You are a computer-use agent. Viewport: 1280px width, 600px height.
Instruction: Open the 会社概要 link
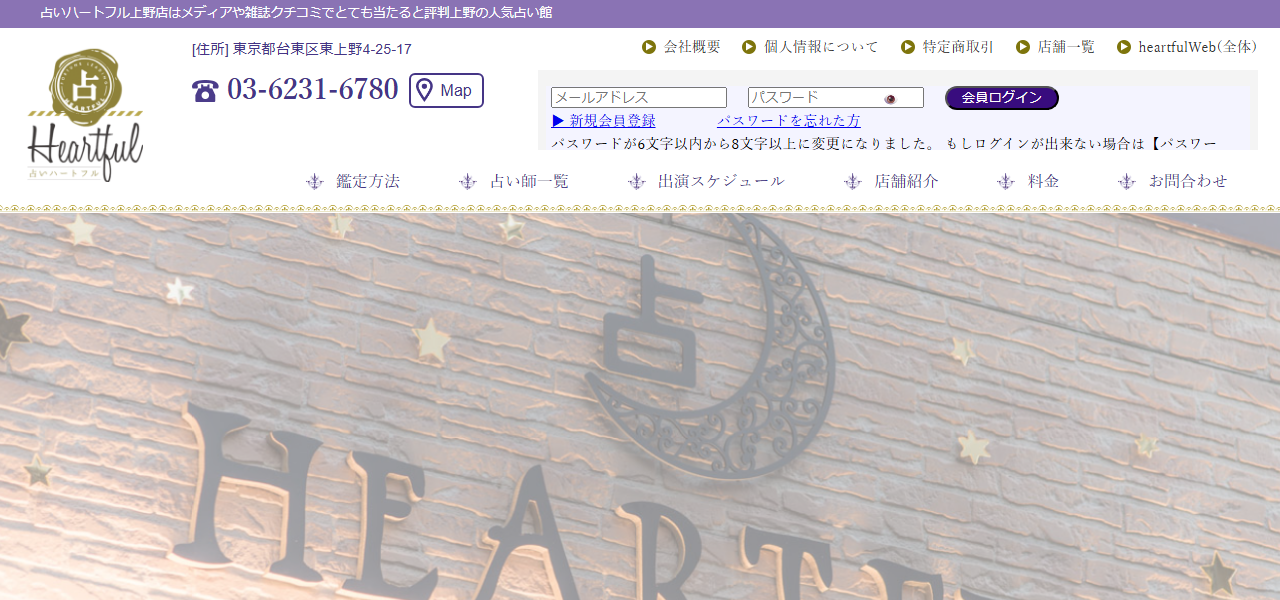tap(692, 47)
